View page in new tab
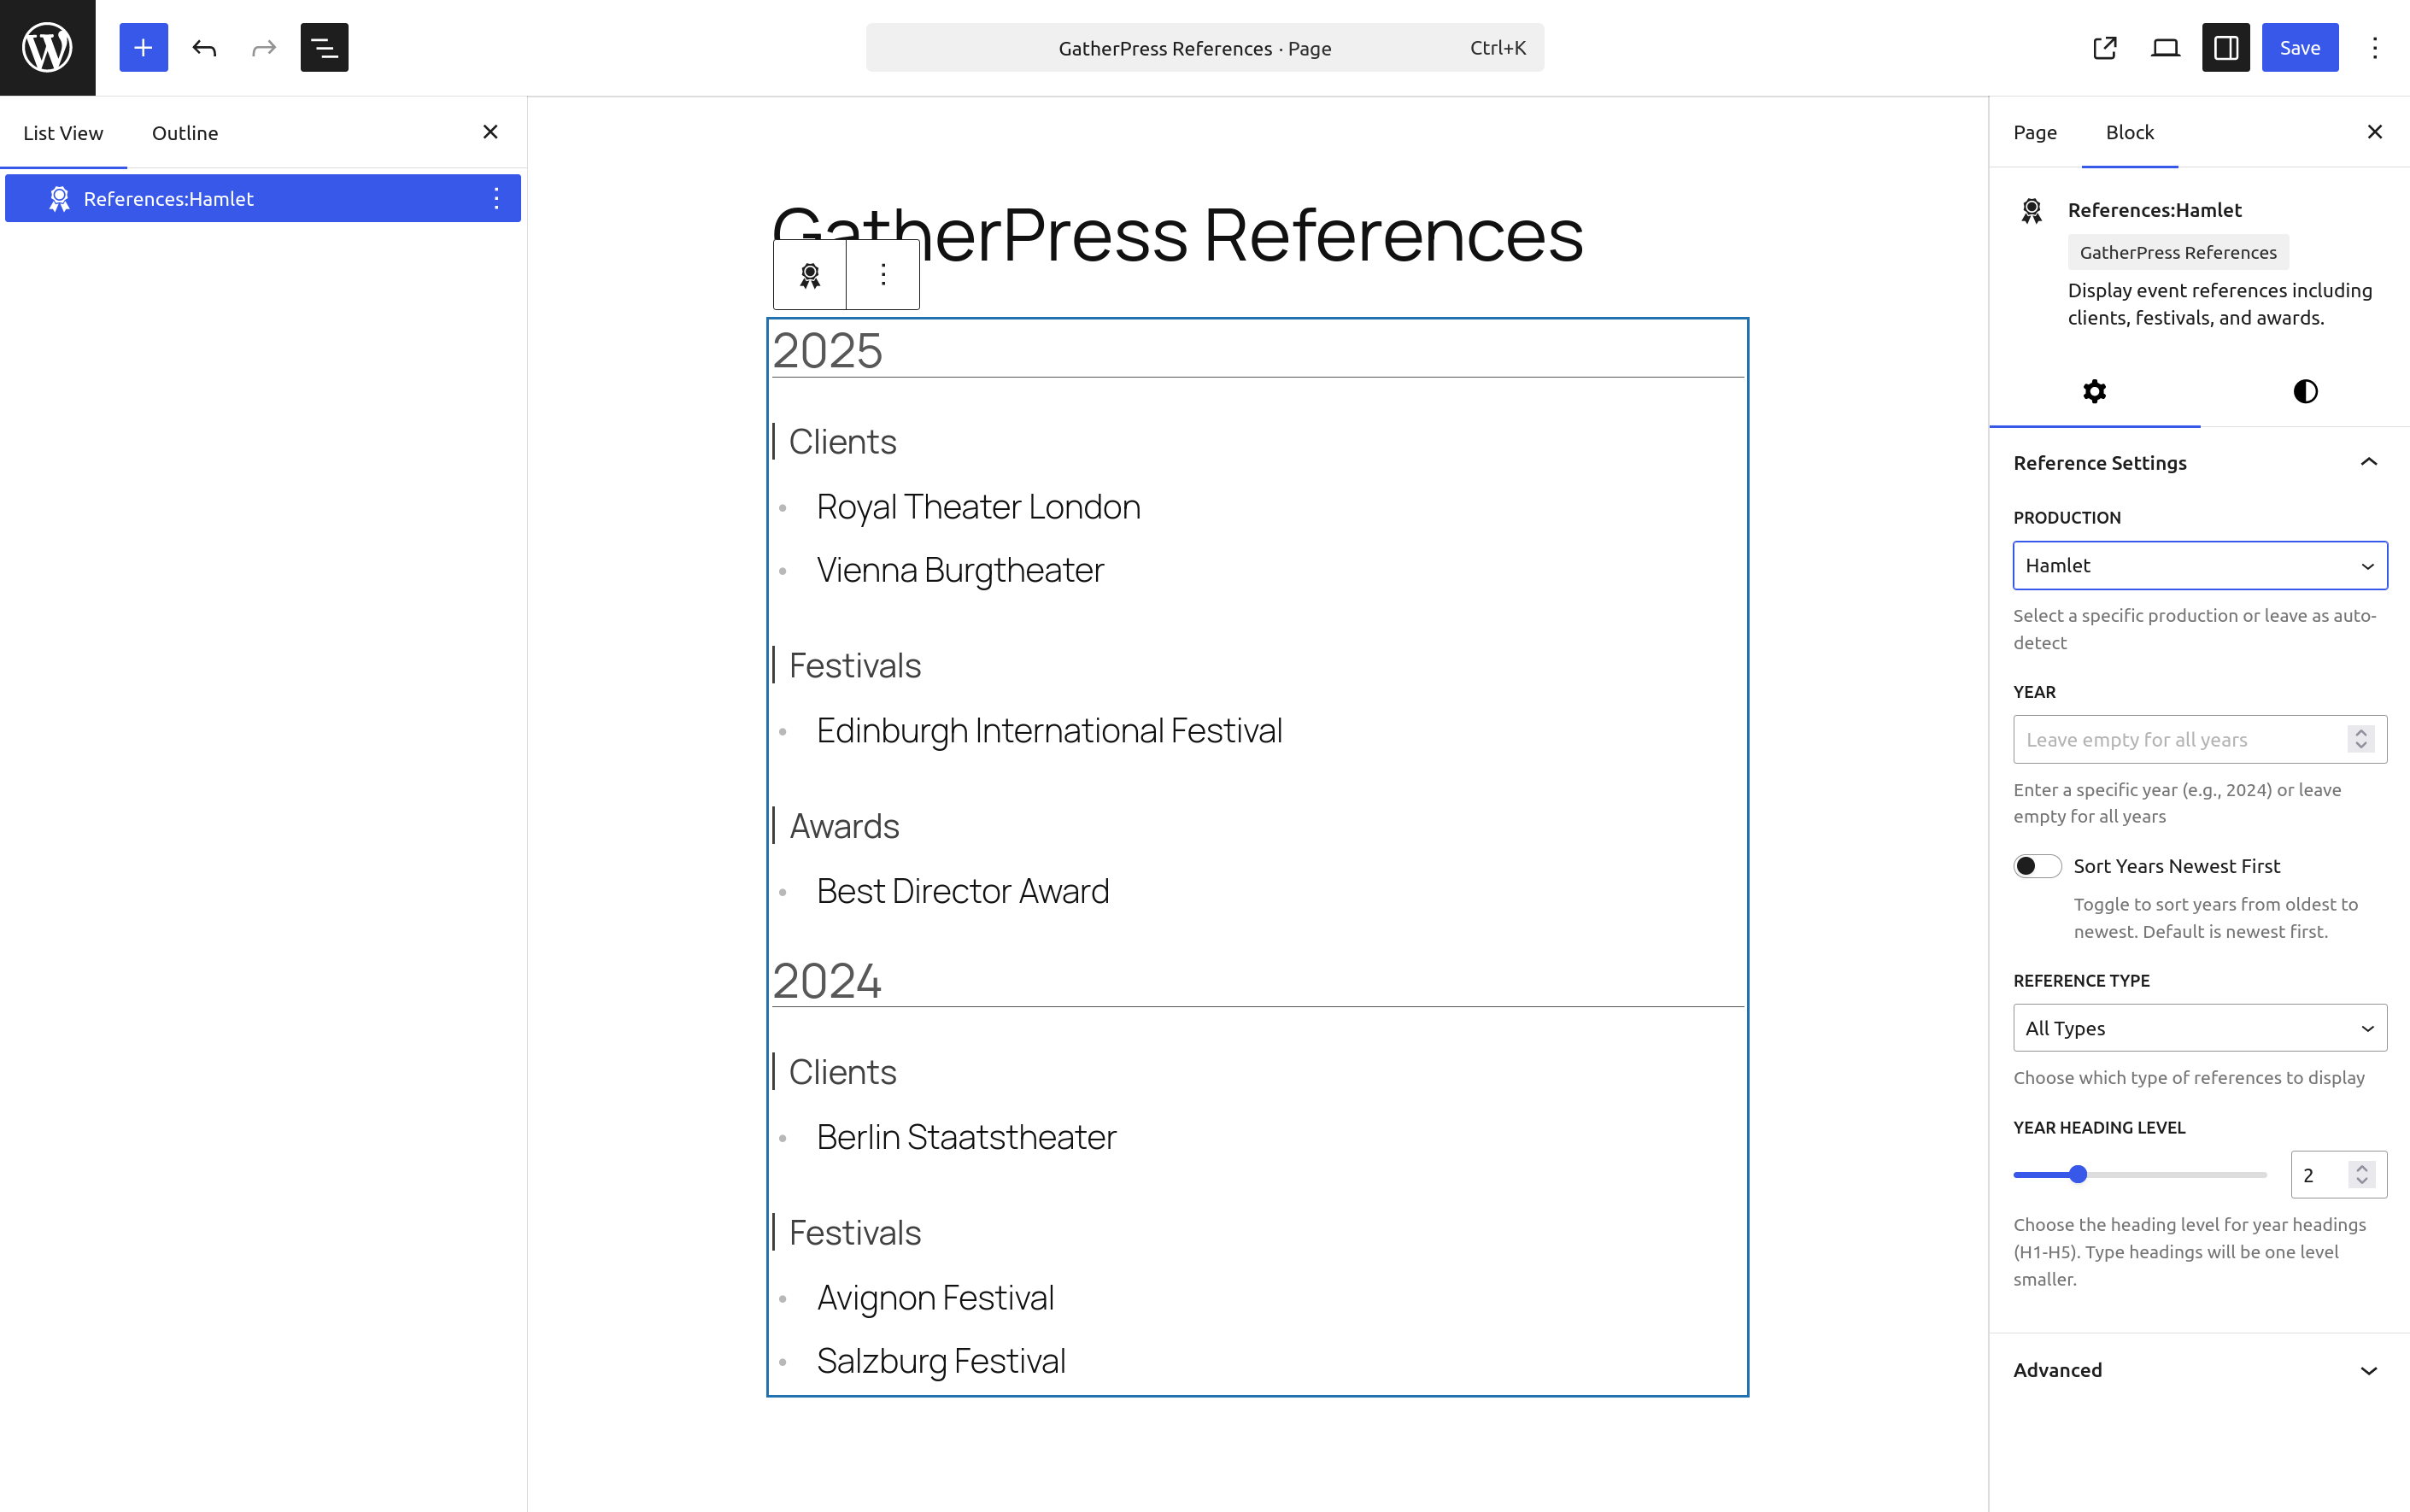The height and width of the screenshot is (1512, 2410). point(2105,47)
